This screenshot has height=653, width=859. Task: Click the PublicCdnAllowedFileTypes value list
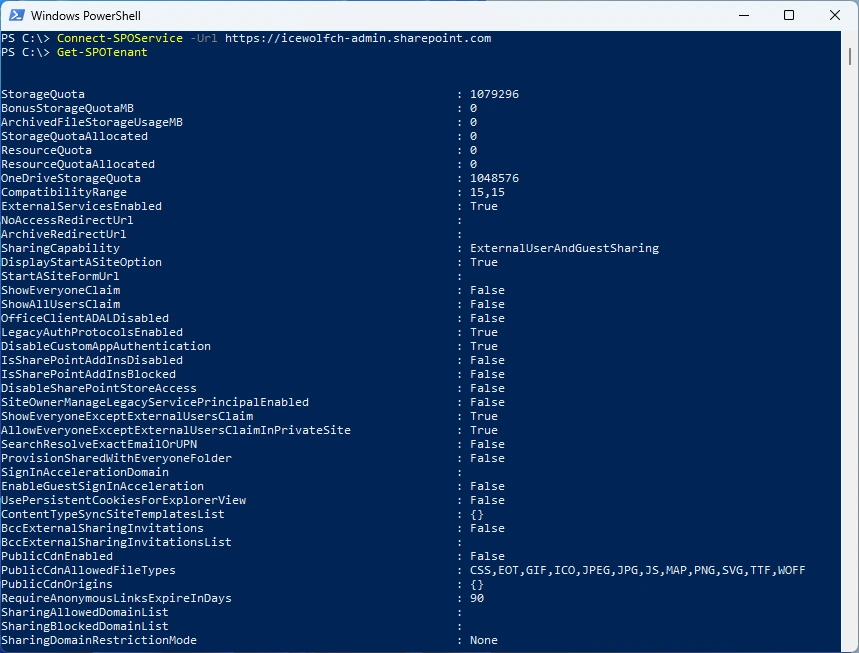(637, 570)
